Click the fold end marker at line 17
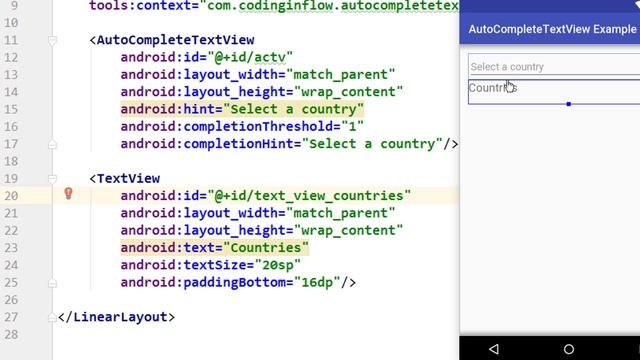 pyautogui.click(x=52, y=144)
